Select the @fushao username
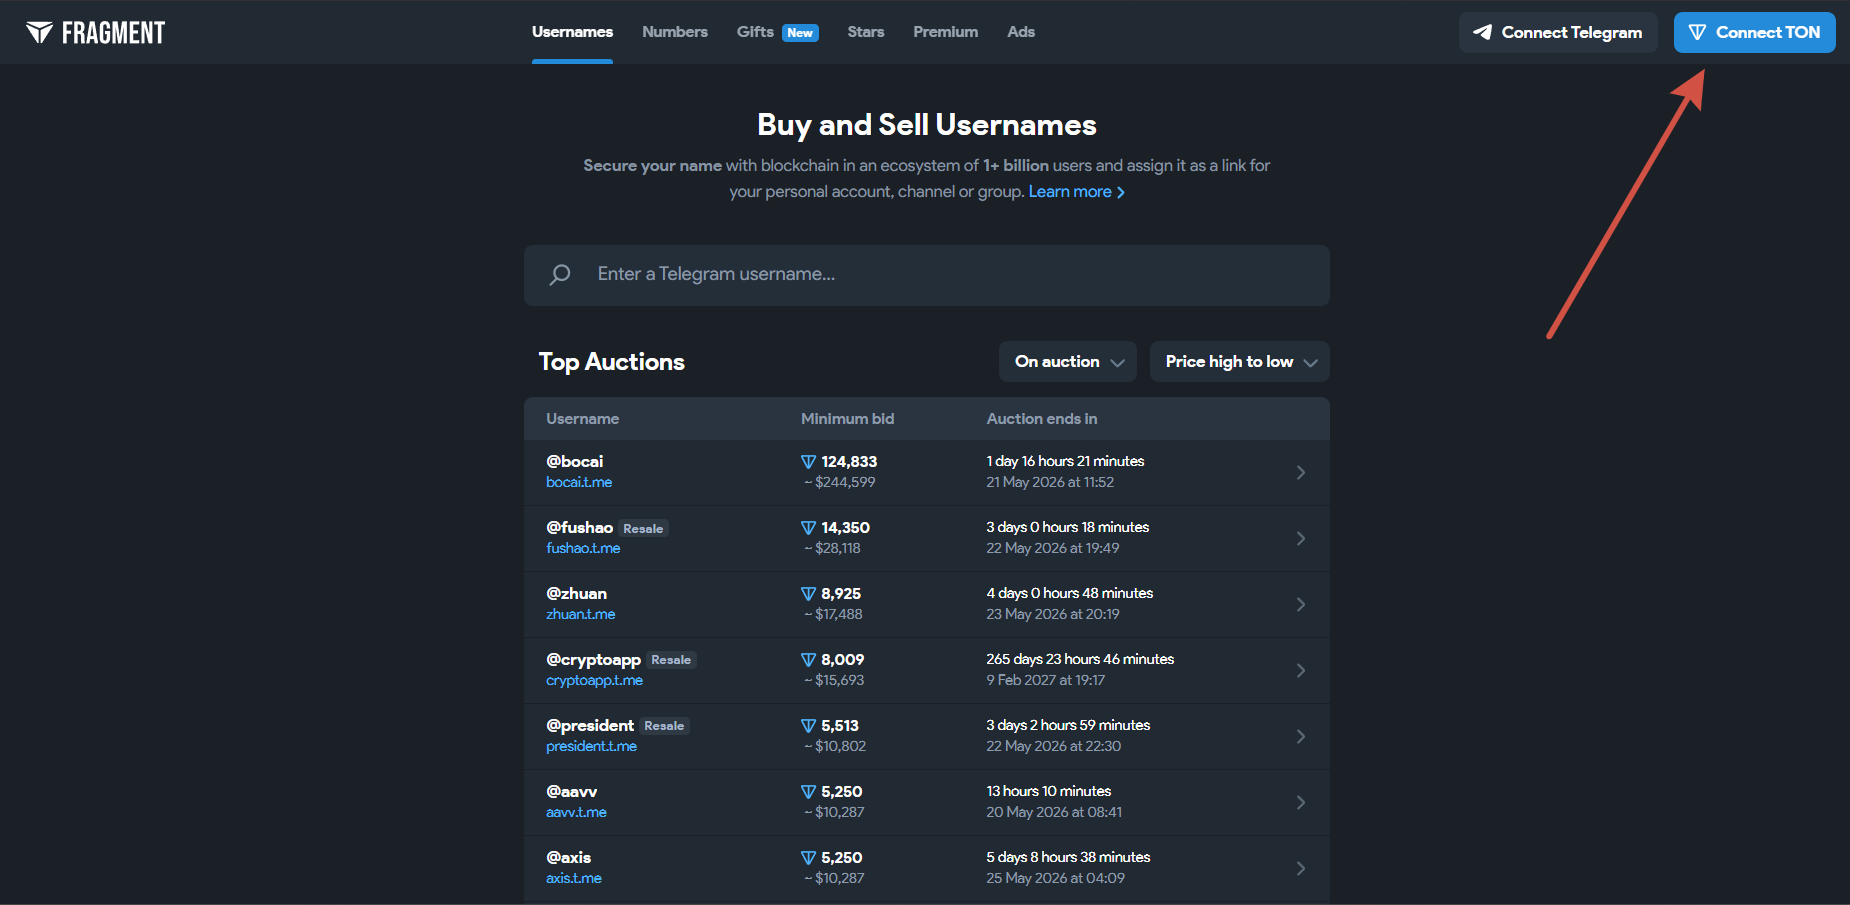The width and height of the screenshot is (1850, 905). (x=580, y=528)
